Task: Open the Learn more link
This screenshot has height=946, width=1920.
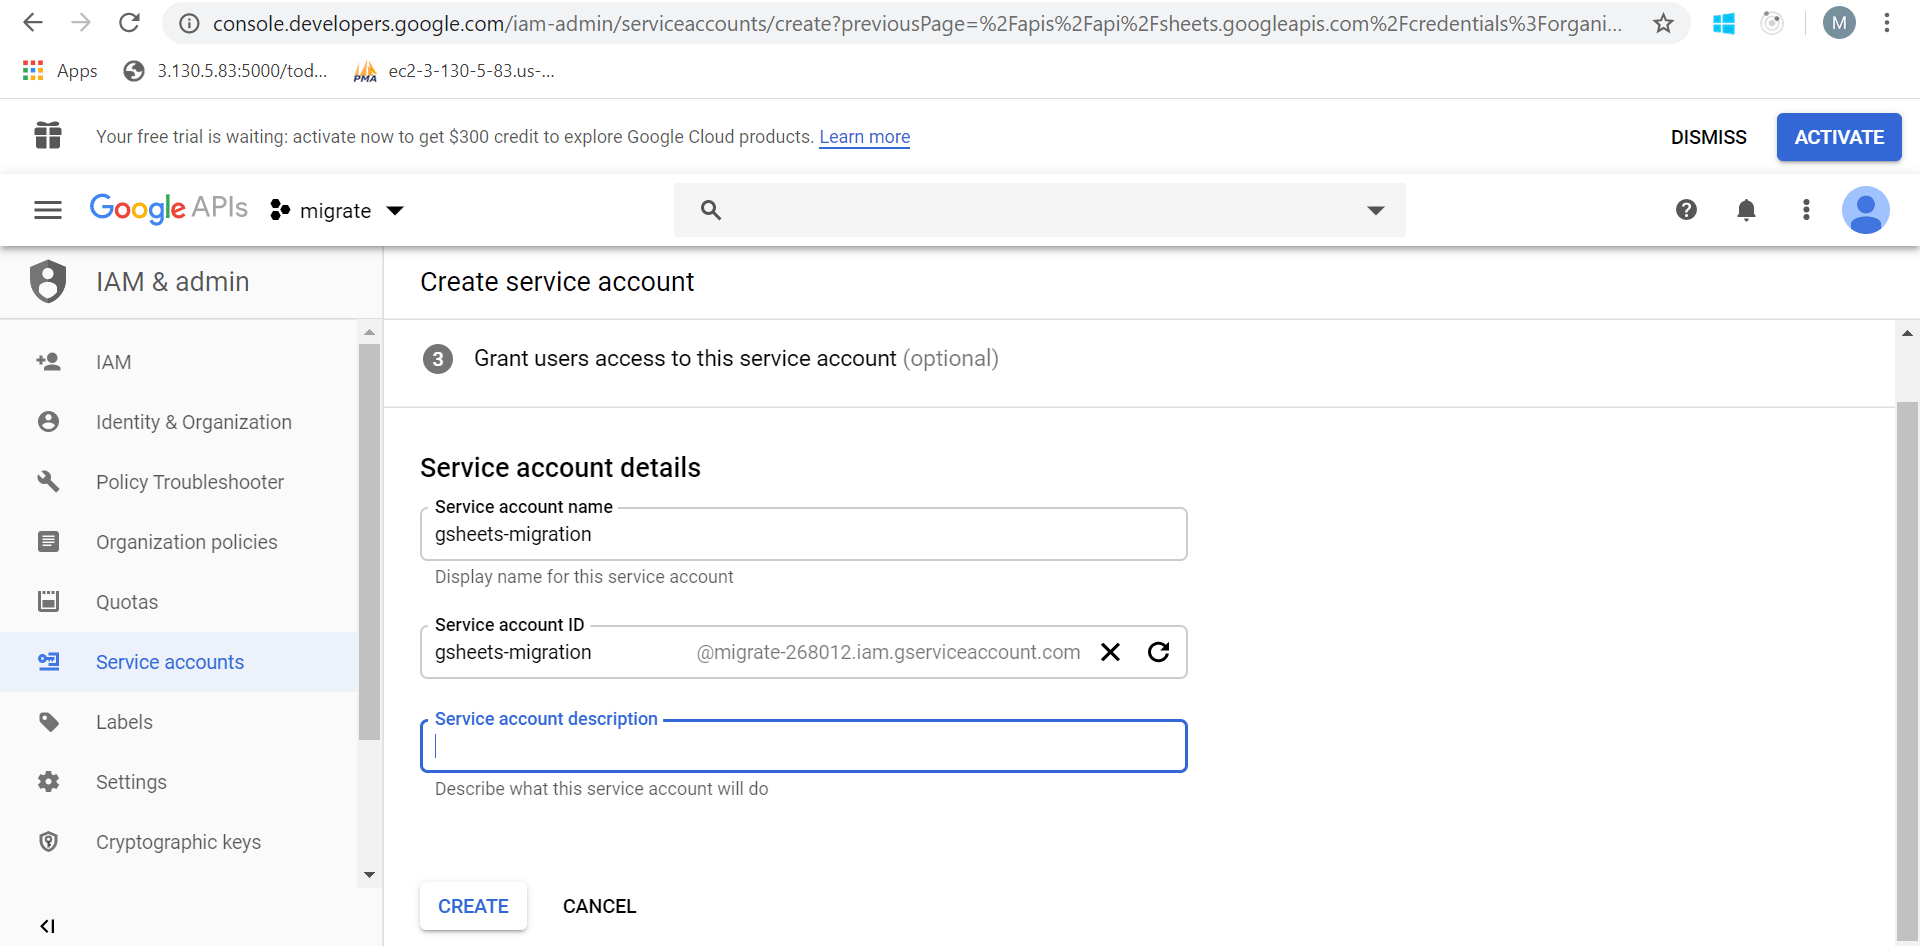Action: click(x=864, y=137)
